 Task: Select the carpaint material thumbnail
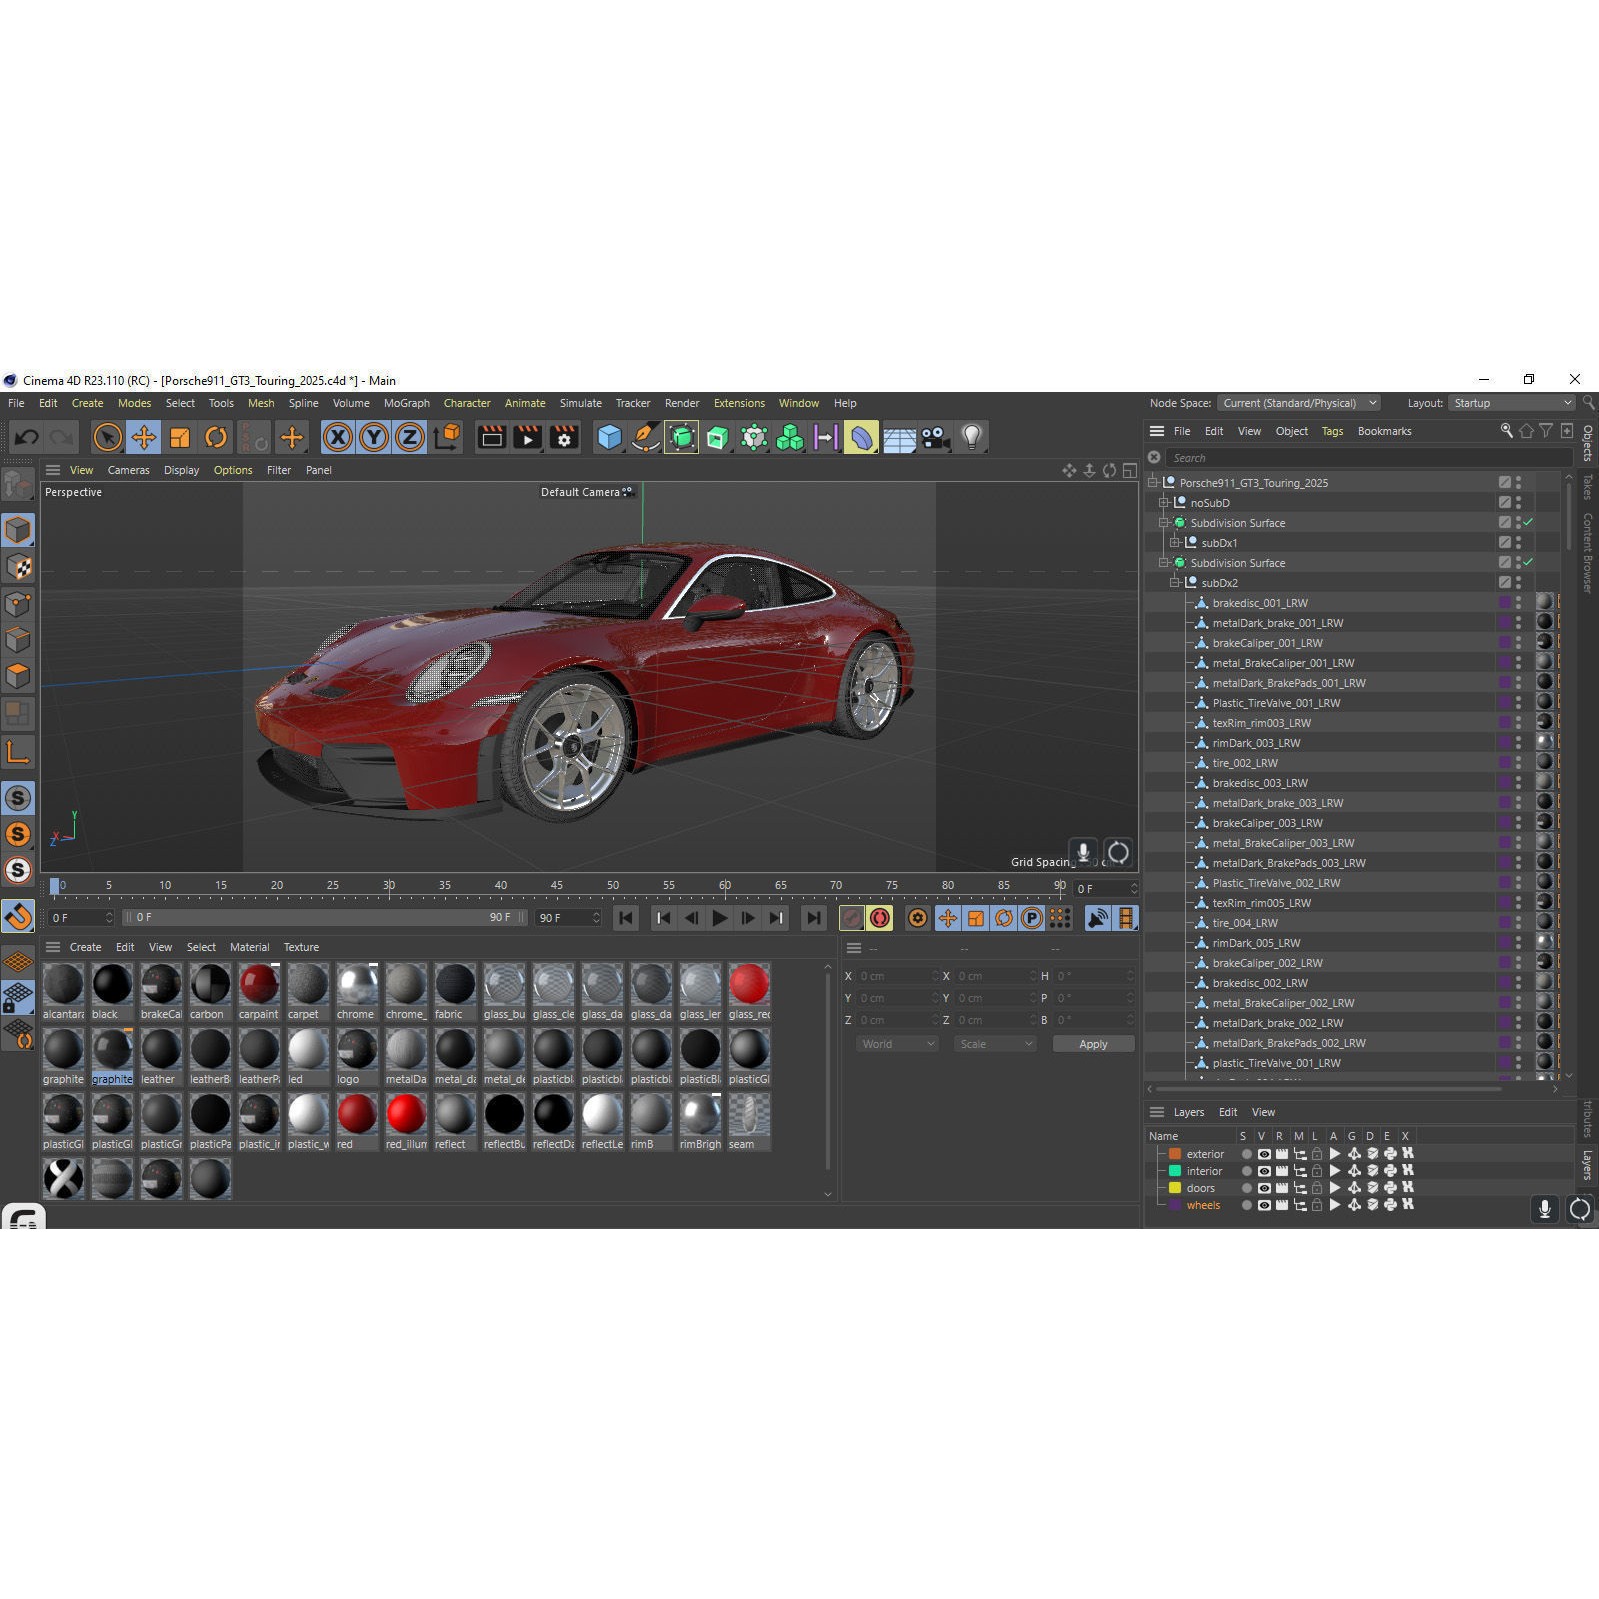tap(259, 984)
